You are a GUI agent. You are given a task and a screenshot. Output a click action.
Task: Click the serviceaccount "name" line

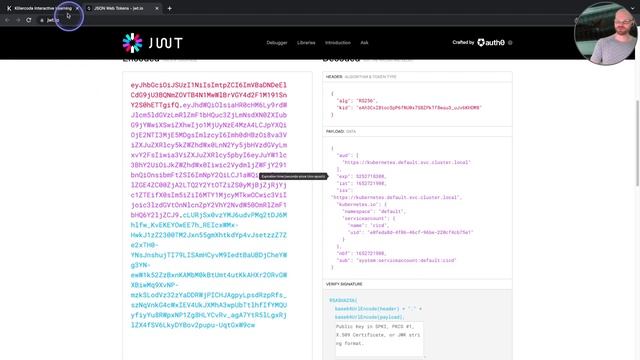pyautogui.click(x=367, y=225)
